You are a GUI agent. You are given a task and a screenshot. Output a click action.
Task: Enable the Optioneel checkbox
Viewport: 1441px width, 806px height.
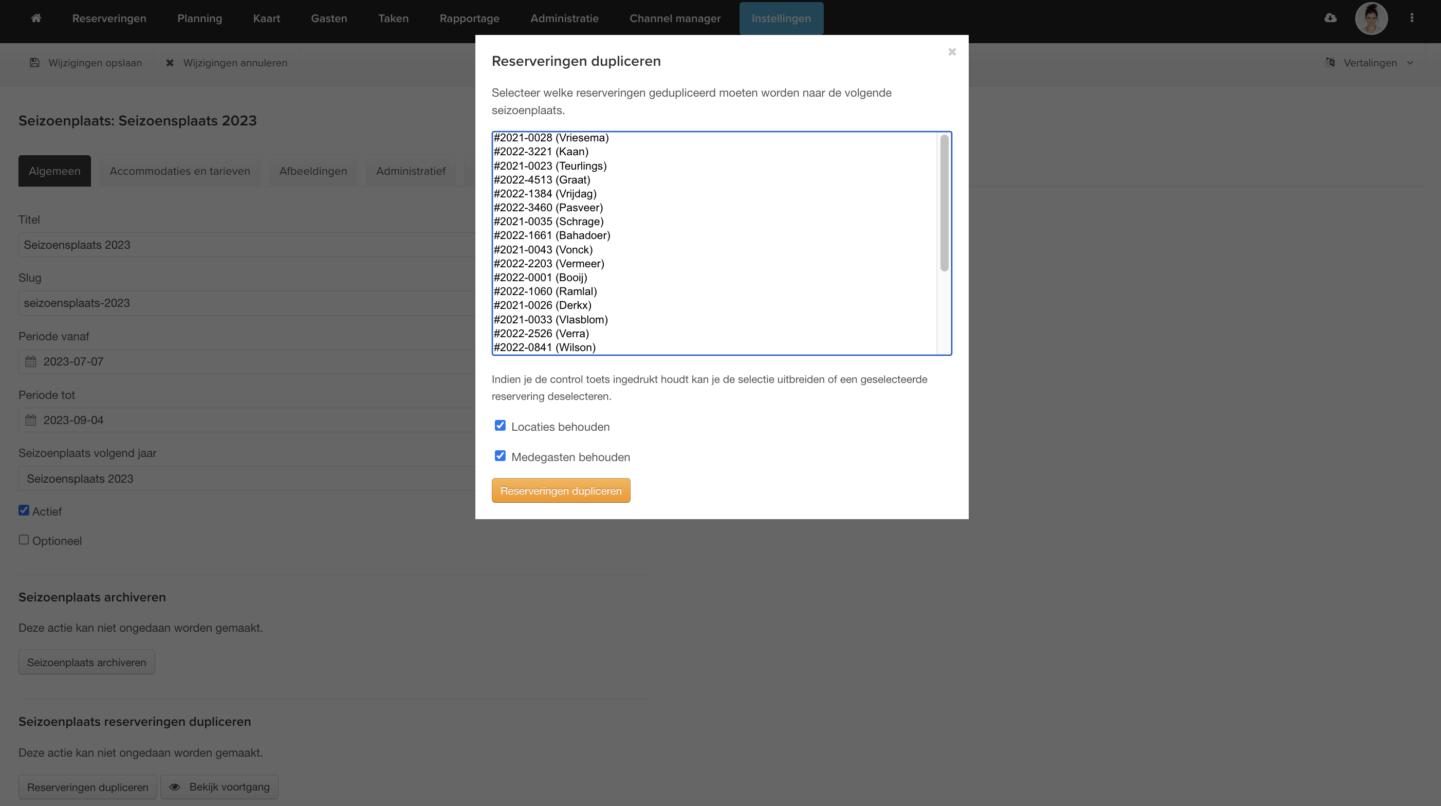[24, 540]
